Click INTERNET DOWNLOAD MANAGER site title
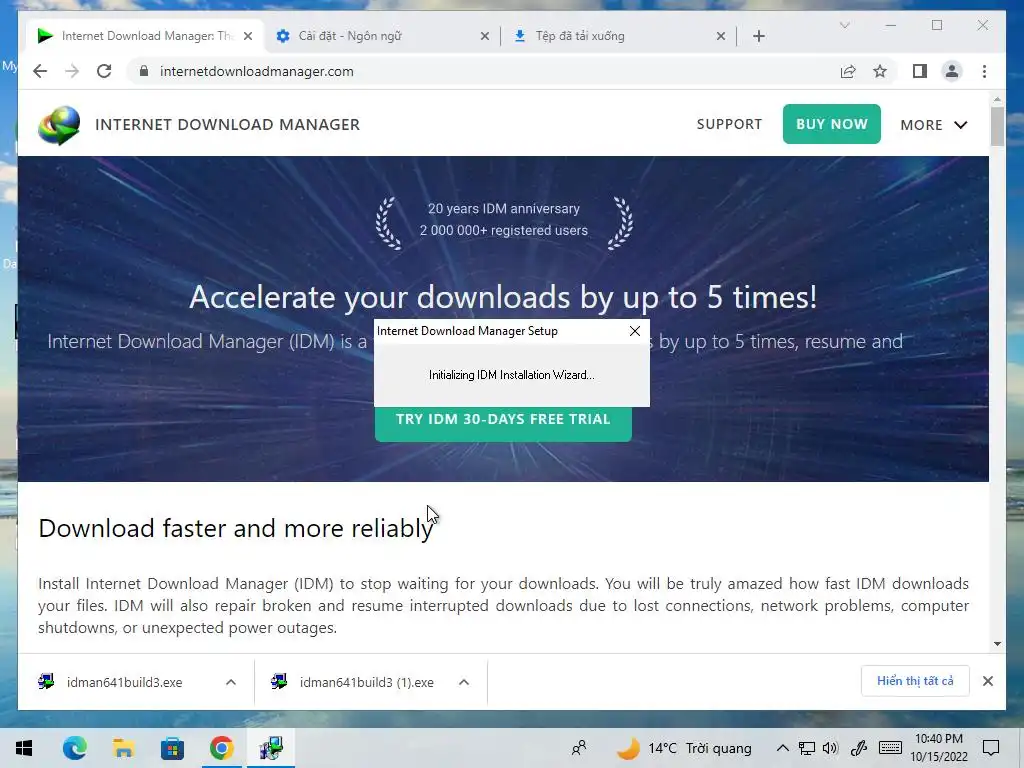This screenshot has height=768, width=1024. coord(227,125)
